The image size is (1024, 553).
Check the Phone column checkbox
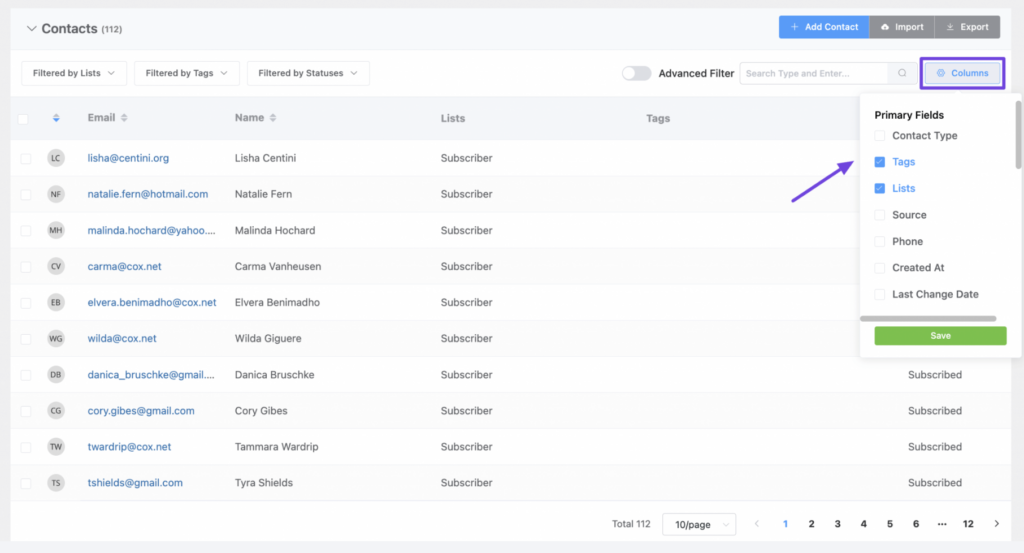coord(880,242)
